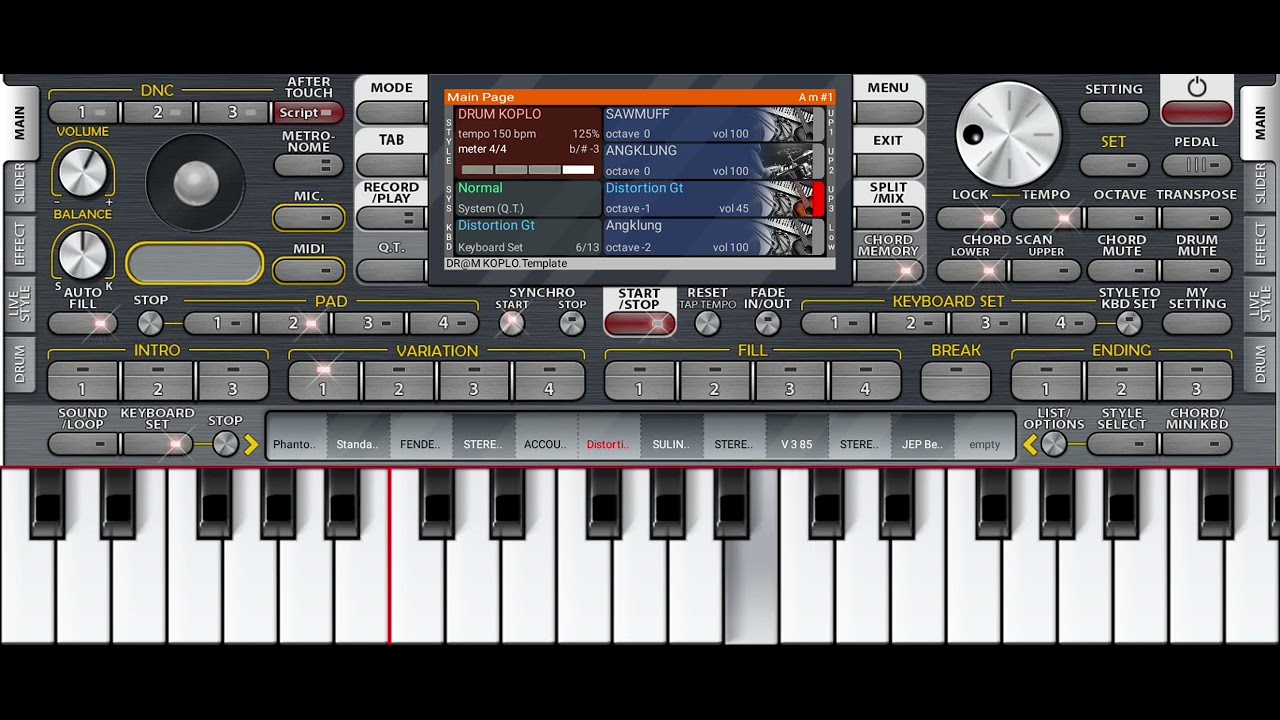Screen dimensions: 1280x720
Task: Open the left LIVE STYLE side tab
Action: tap(19, 304)
